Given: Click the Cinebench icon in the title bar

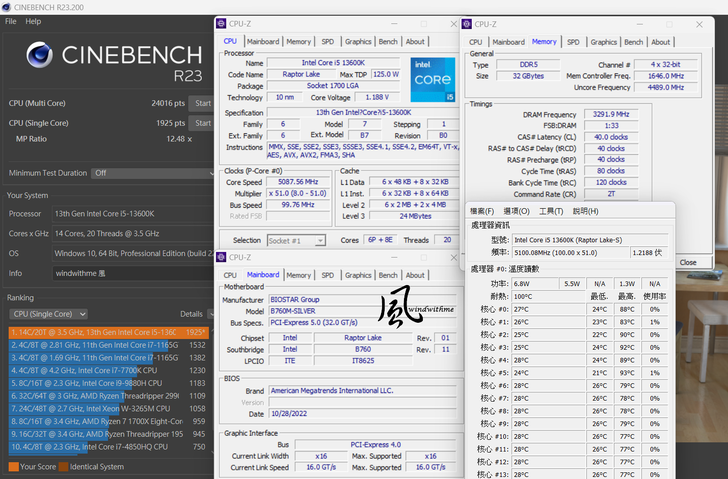Looking at the screenshot, I should pos(7,6).
